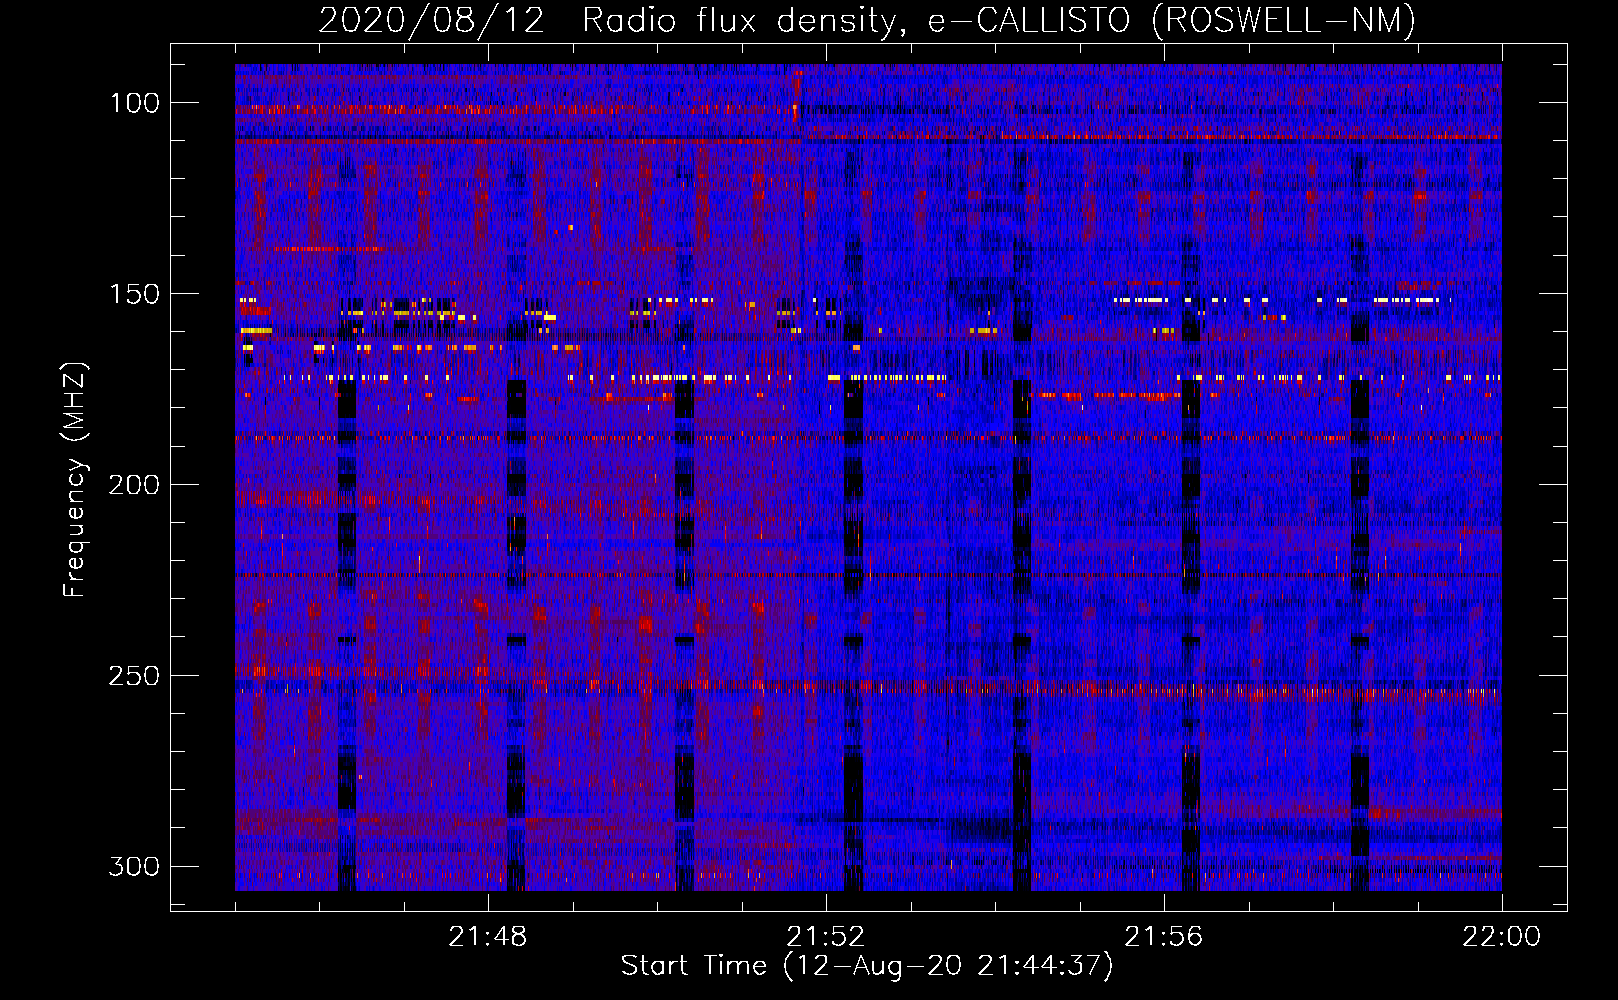
Task: Click the 21:48 time tick label
Action: click(488, 937)
